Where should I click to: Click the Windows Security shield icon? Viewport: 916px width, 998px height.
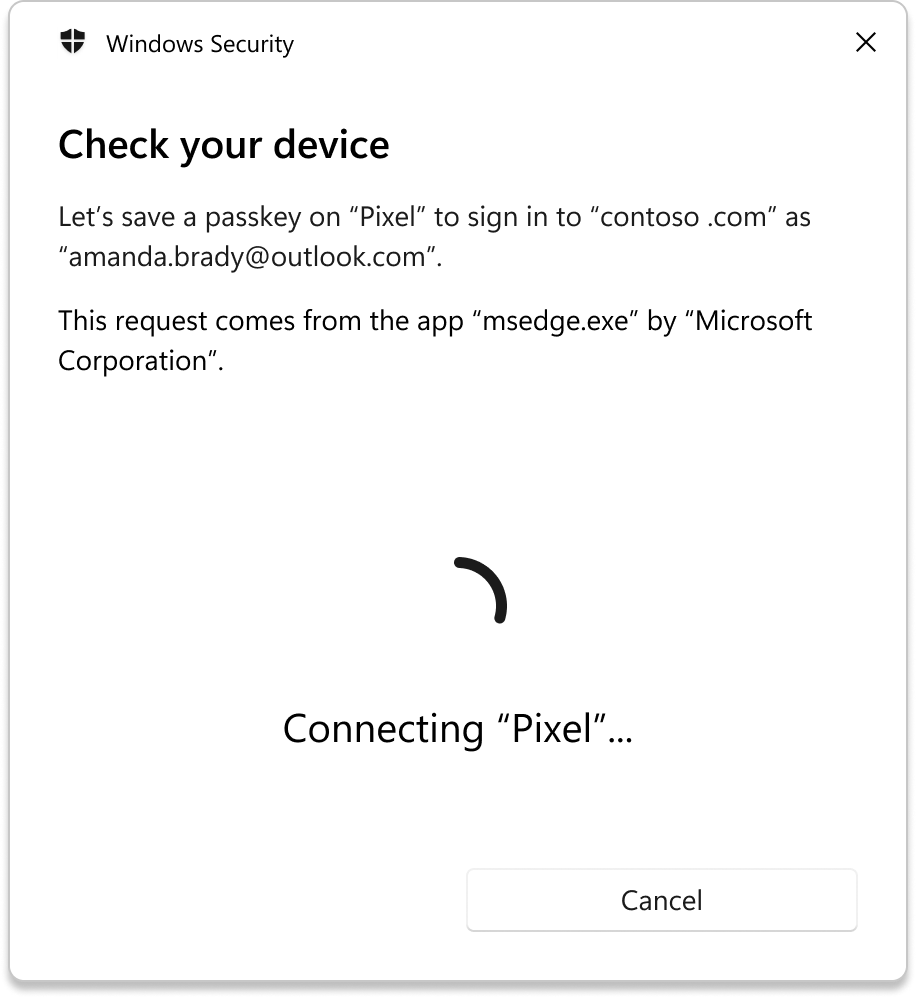[73, 42]
